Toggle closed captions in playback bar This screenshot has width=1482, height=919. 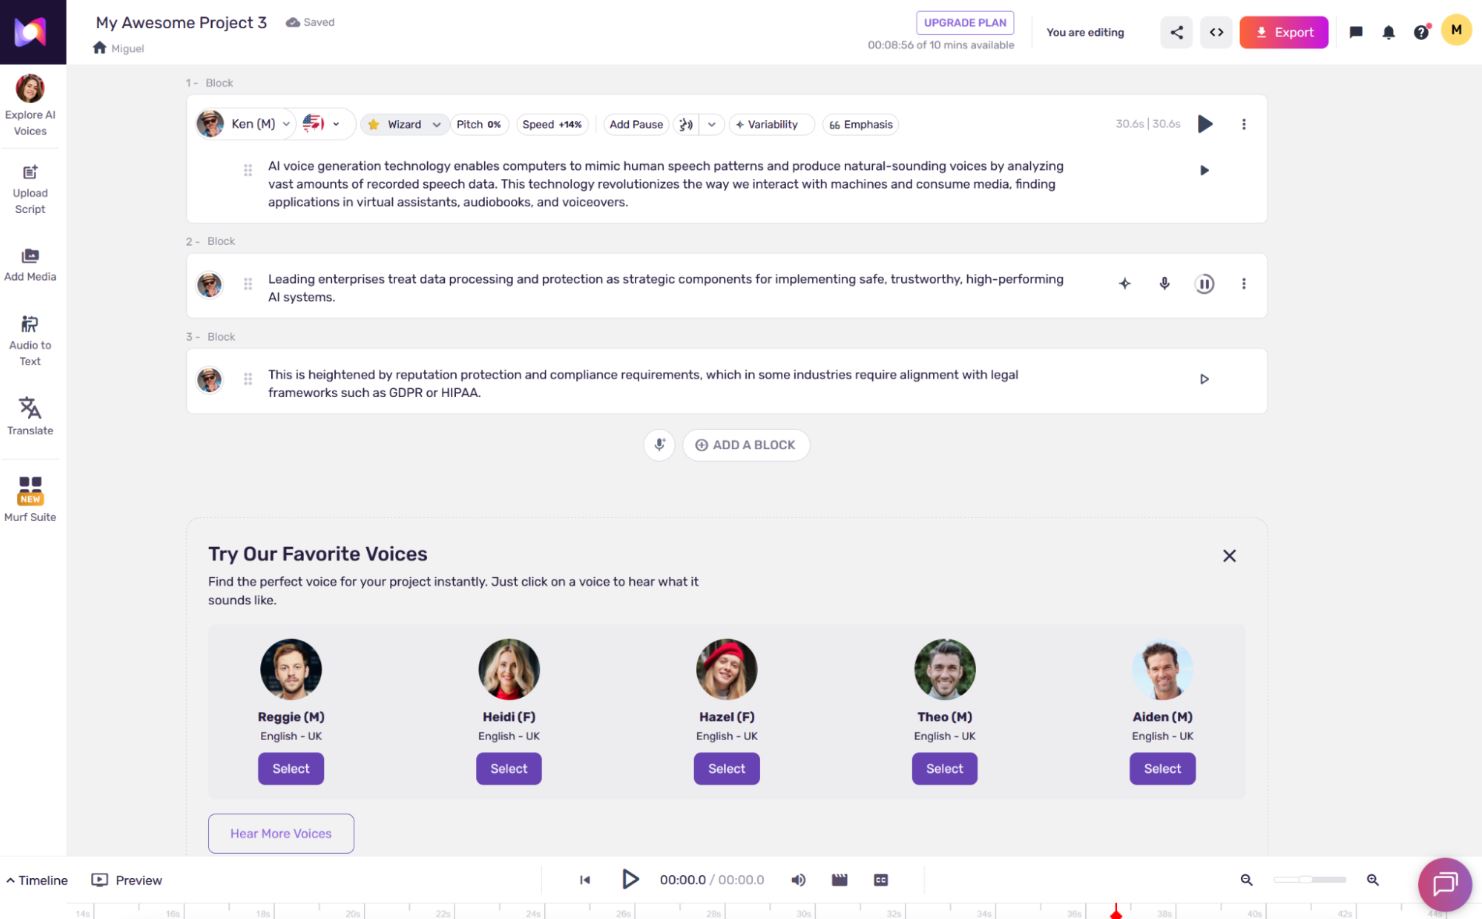coord(880,880)
